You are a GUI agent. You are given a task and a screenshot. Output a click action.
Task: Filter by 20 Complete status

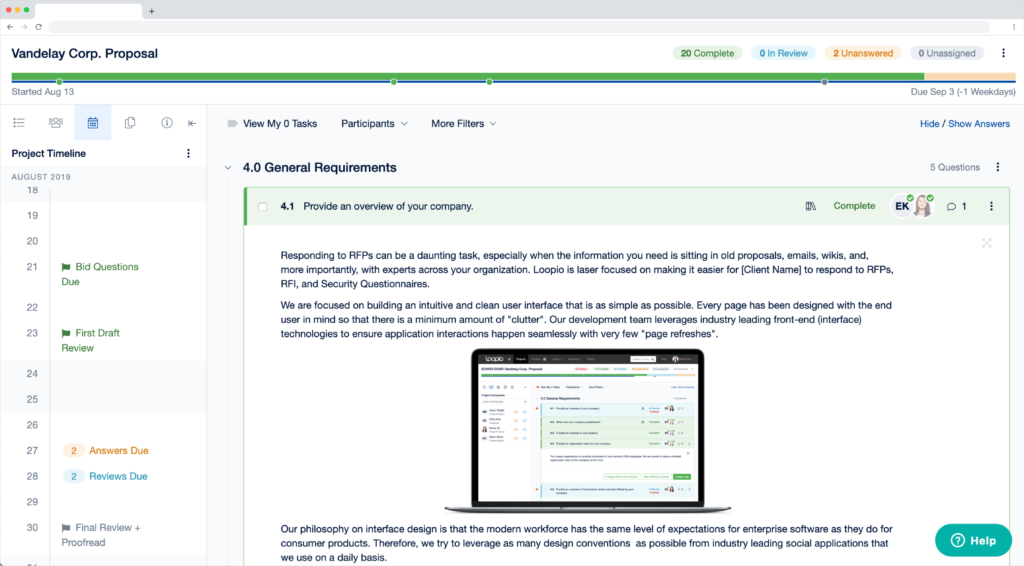point(707,53)
